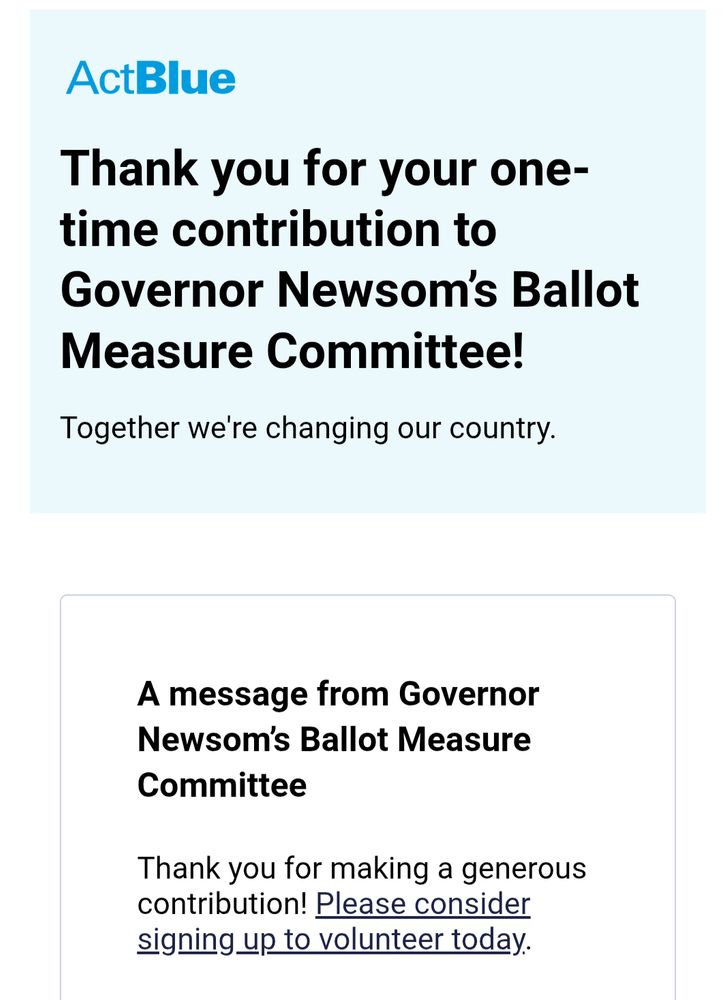Click the 'time contribution to' headline line
Image resolution: width=727 pixels, height=1000 pixels.
279,229
